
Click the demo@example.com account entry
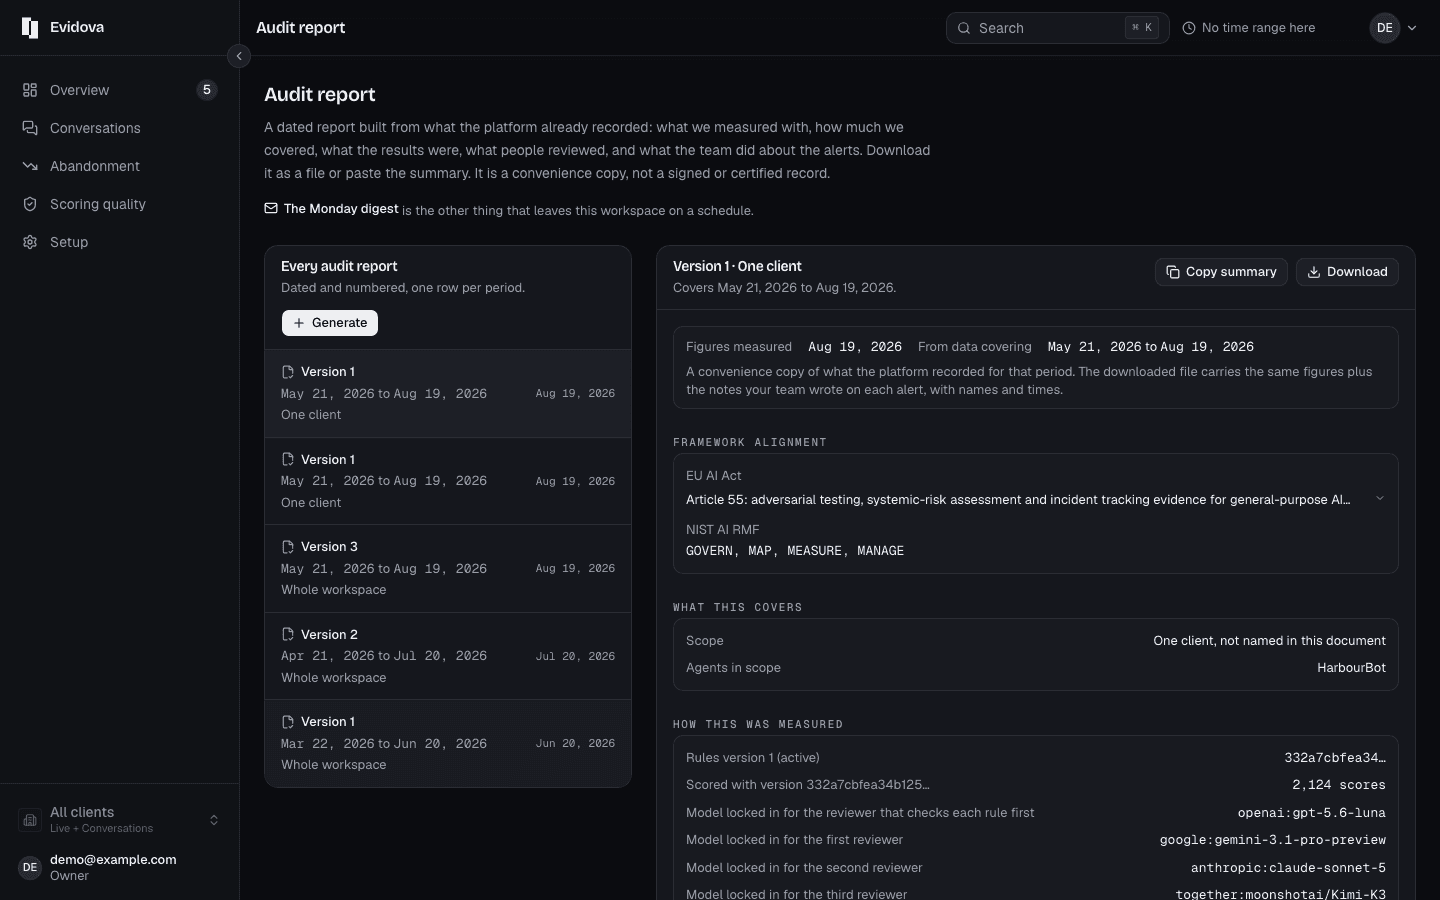(120, 867)
